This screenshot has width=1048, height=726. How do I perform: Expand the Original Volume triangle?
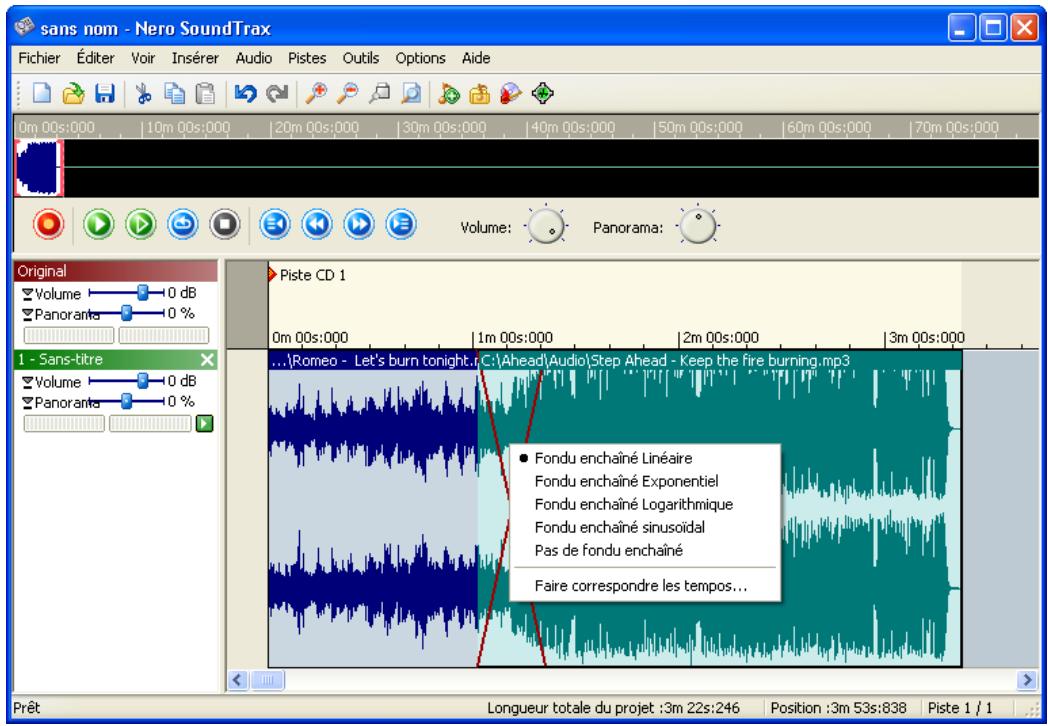tap(27, 294)
